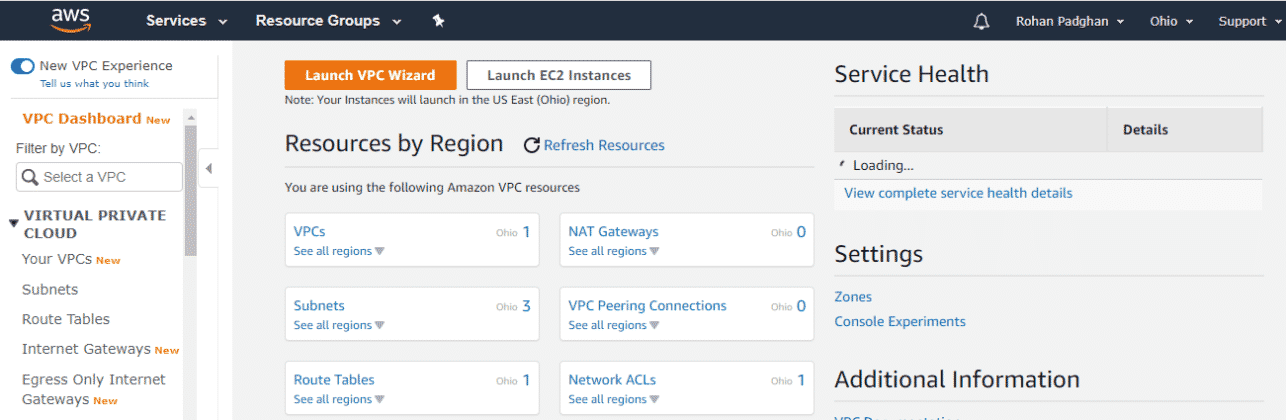Open Subnets in the sidebar
The height and width of the screenshot is (420, 1286).
click(50, 290)
